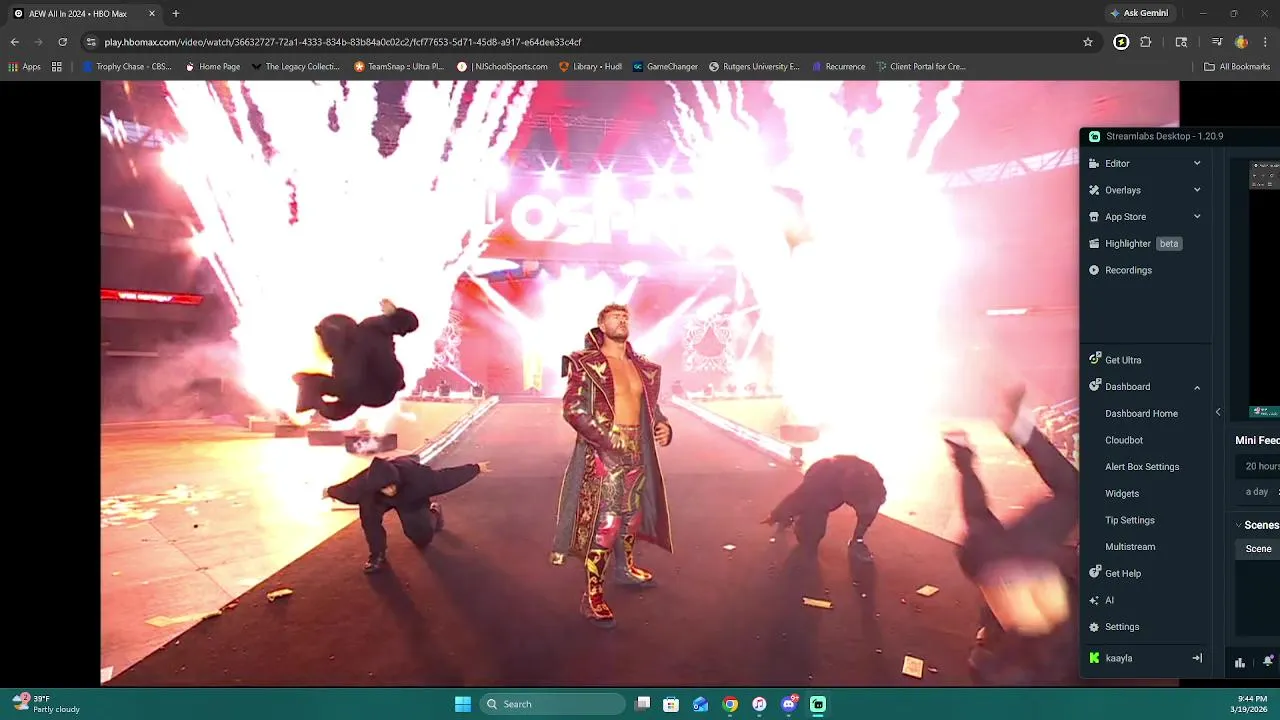Open Dashboard Home
Image resolution: width=1280 pixels, height=720 pixels.
point(1141,413)
